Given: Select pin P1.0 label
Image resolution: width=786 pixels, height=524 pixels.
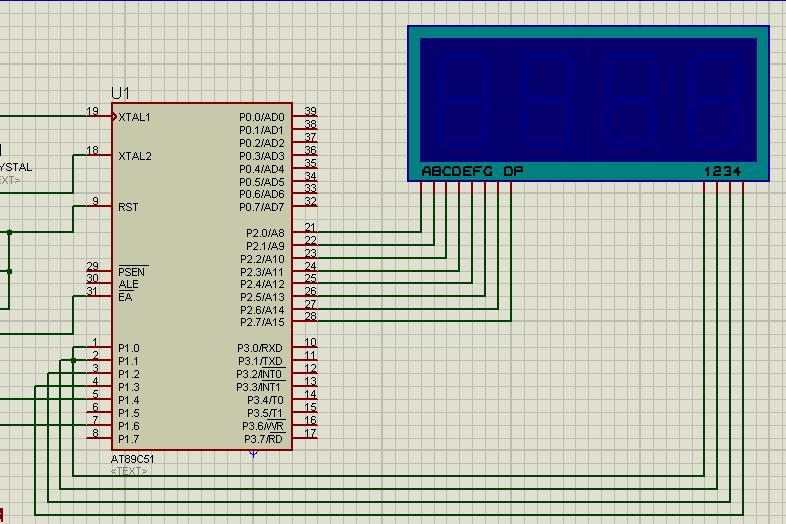Looking at the screenshot, I should (129, 348).
